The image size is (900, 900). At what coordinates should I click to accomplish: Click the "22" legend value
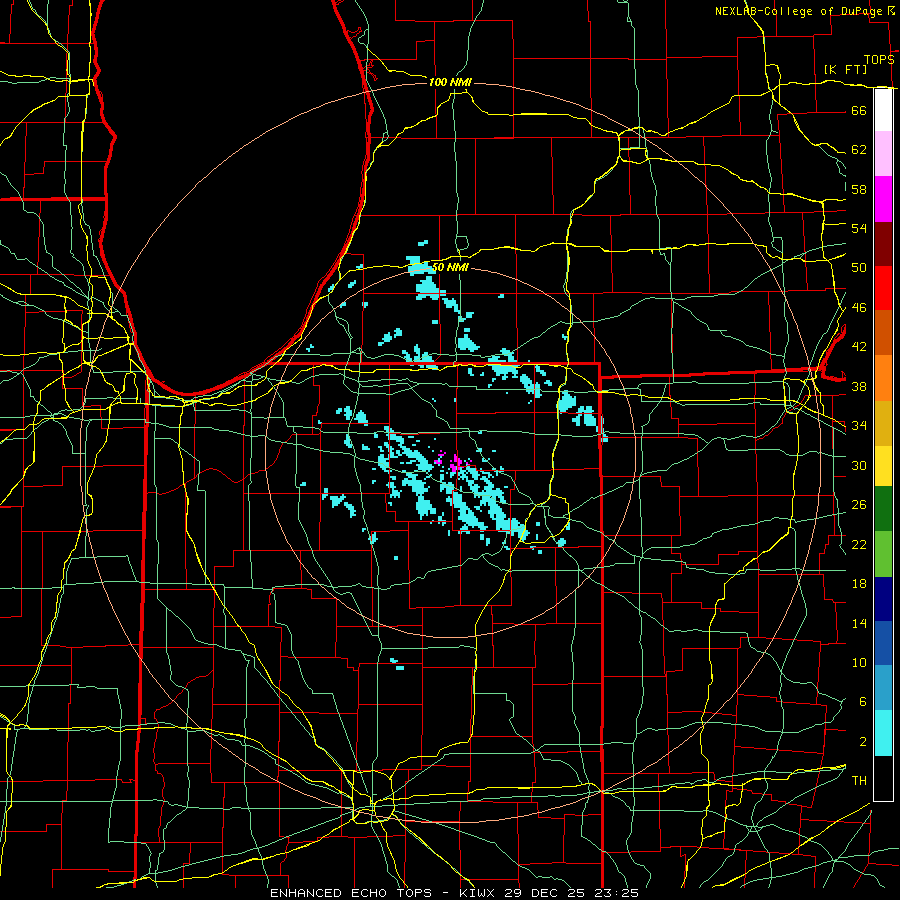[x=859, y=544]
